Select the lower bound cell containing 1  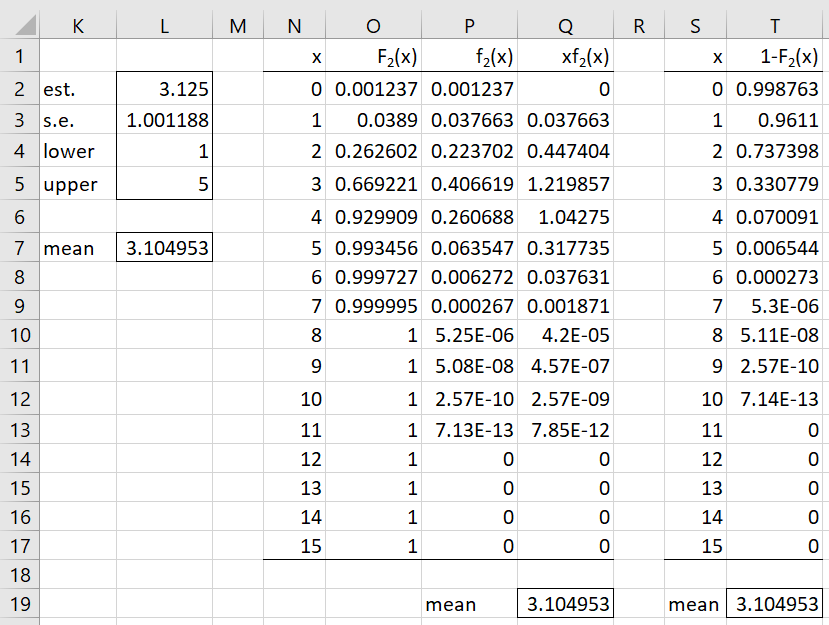164,151
